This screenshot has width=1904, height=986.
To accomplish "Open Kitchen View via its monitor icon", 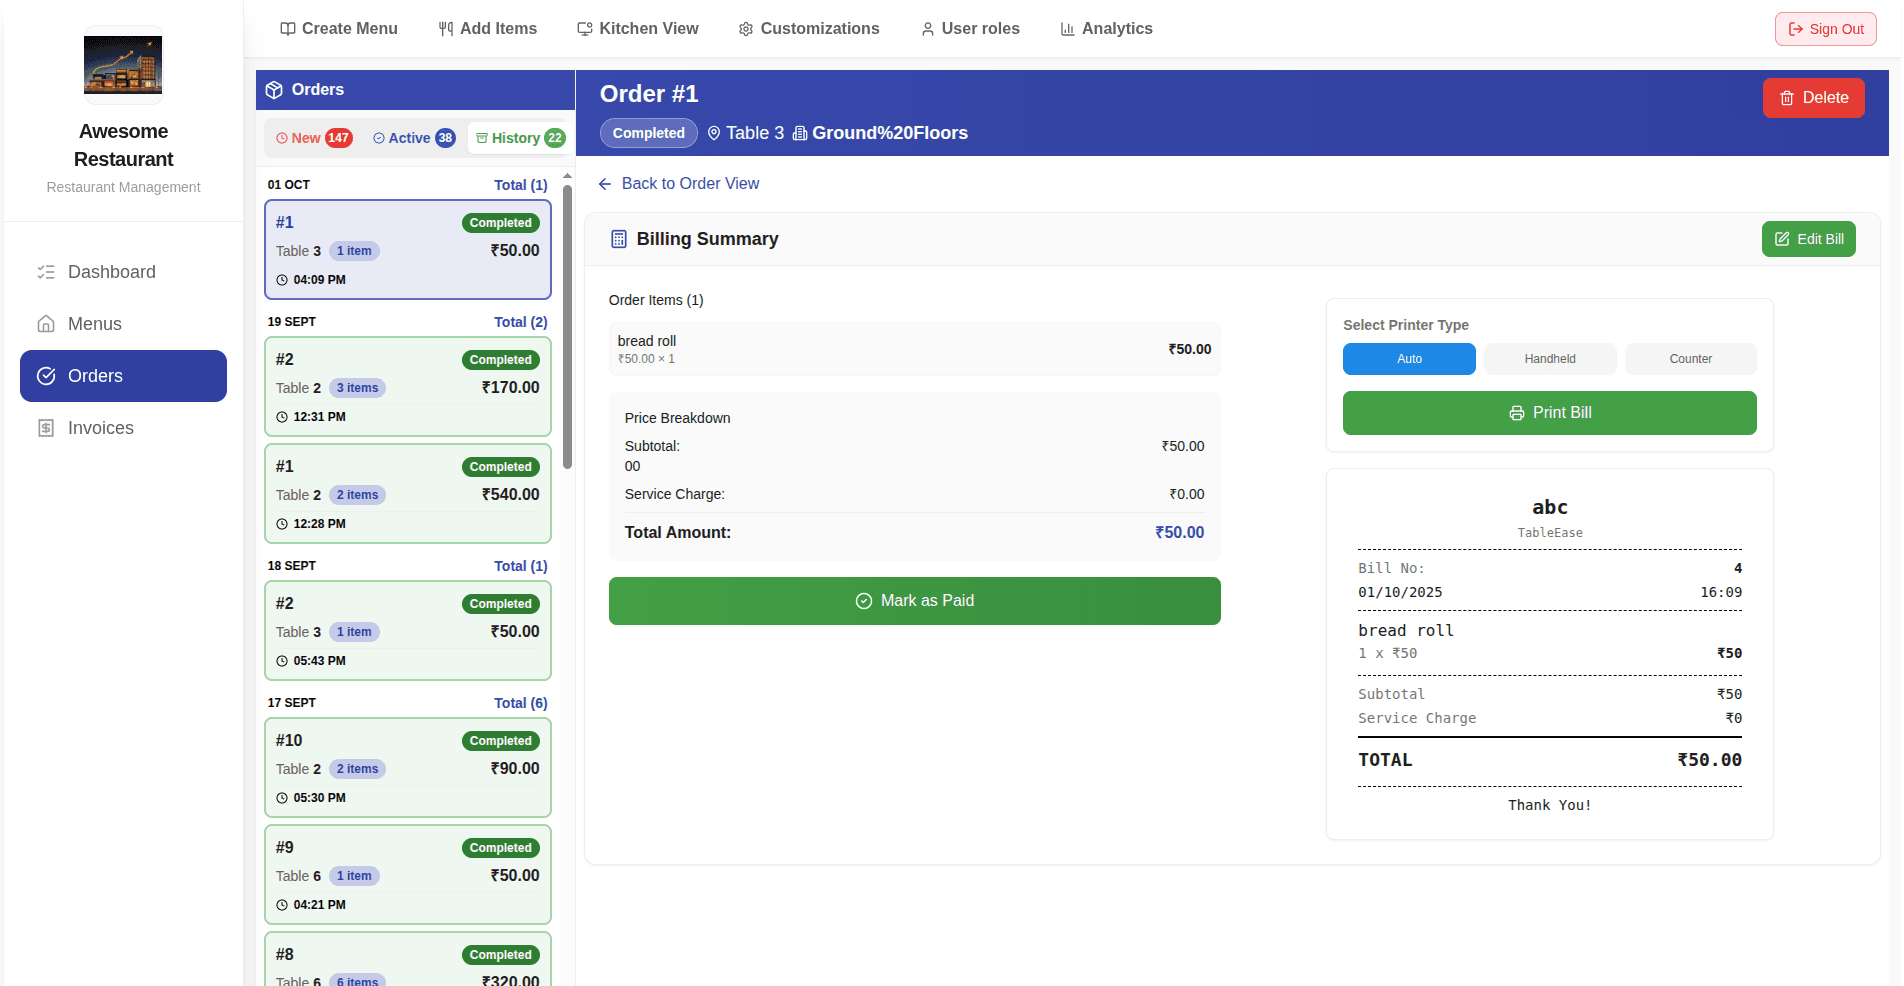I will coord(583,29).
